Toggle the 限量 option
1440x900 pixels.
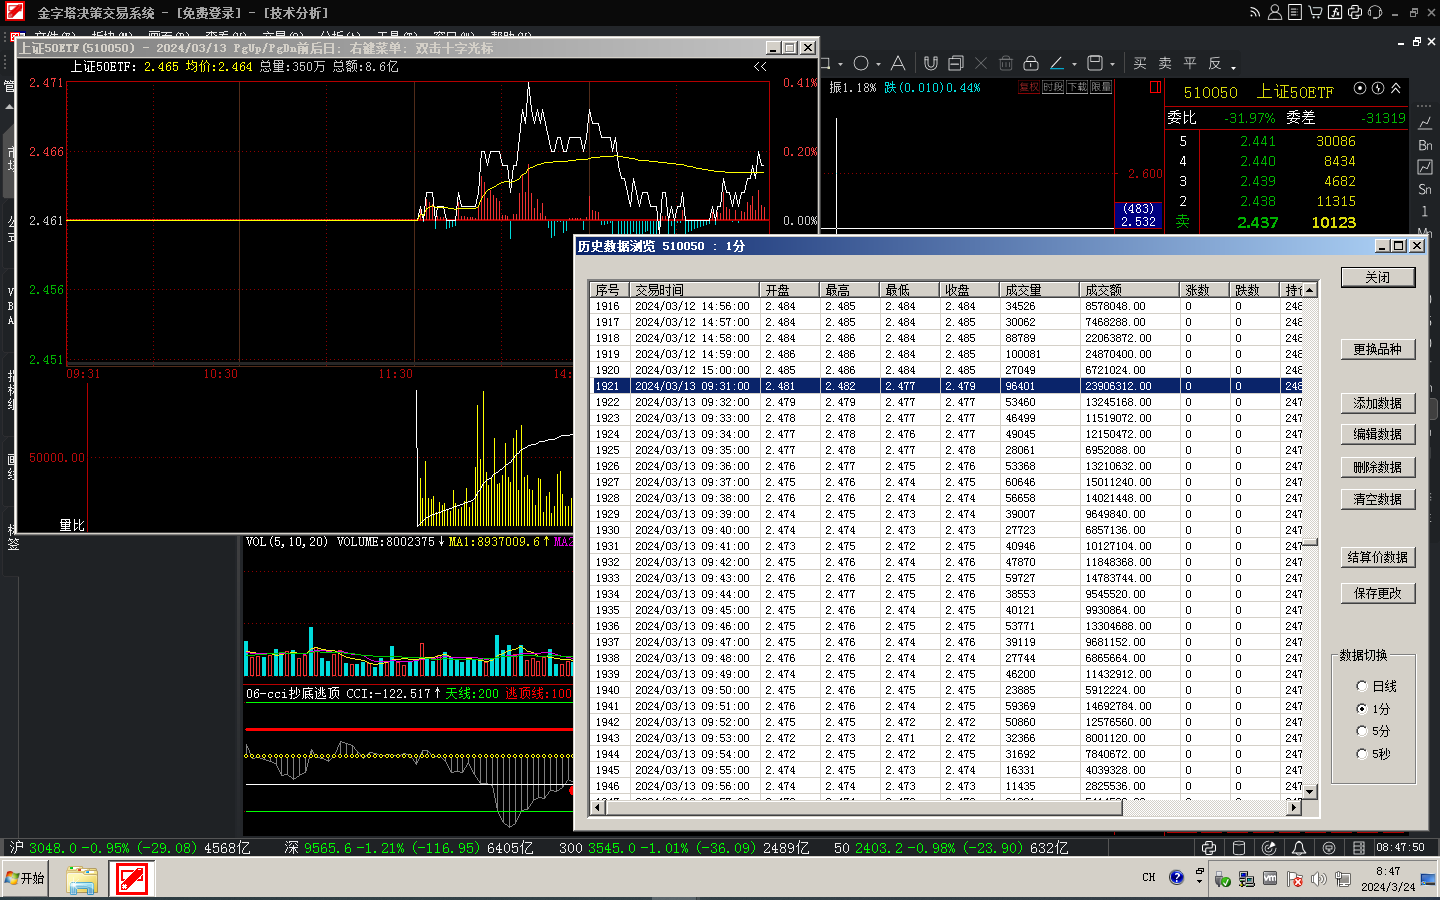coord(1101,87)
